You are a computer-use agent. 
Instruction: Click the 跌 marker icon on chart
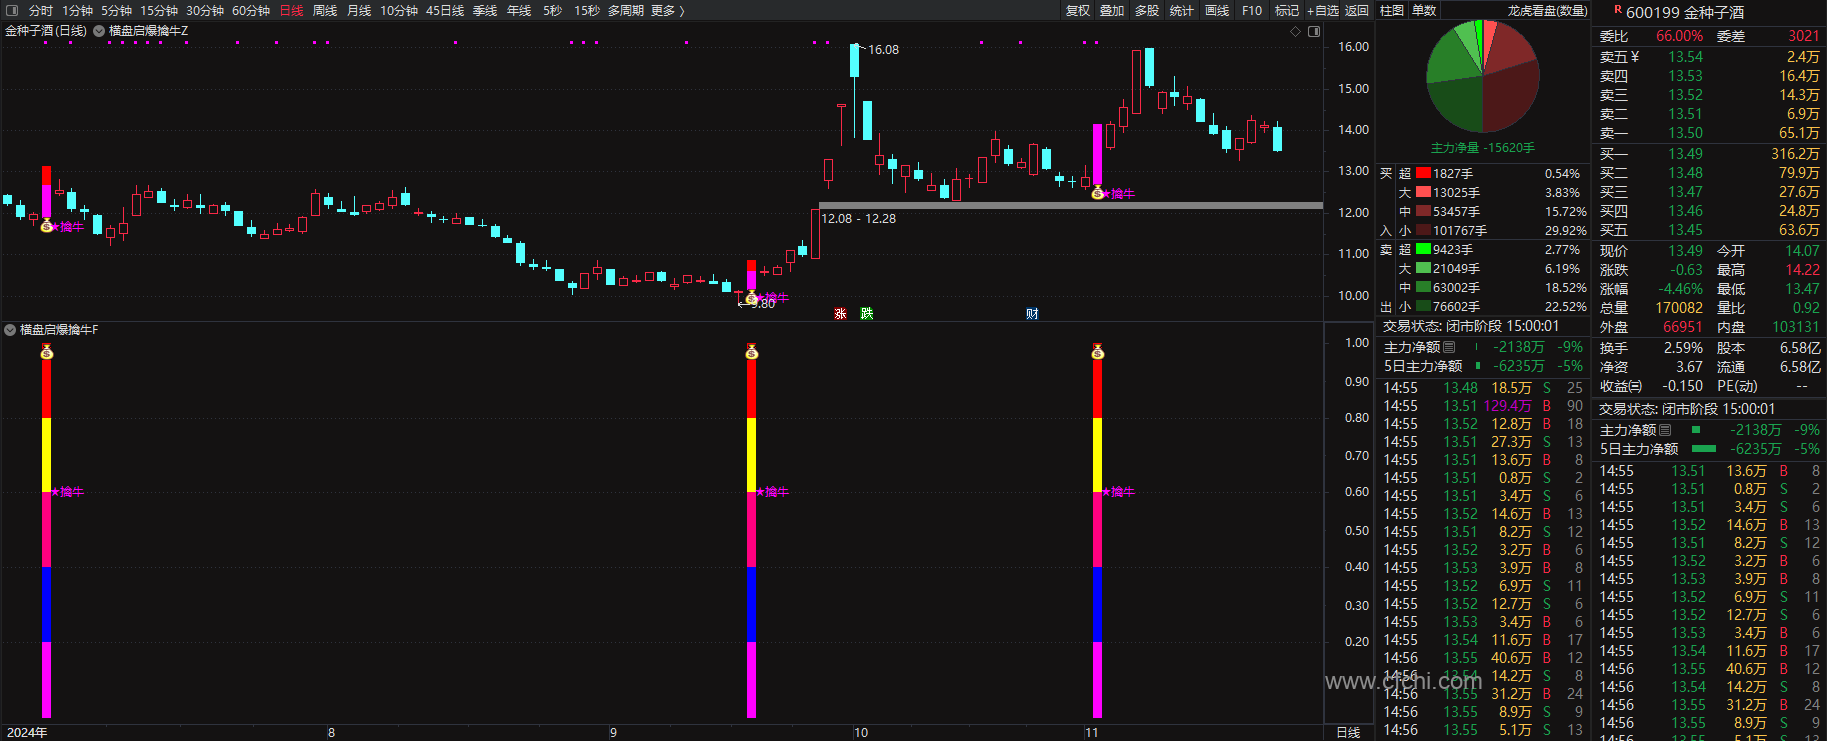click(x=866, y=314)
